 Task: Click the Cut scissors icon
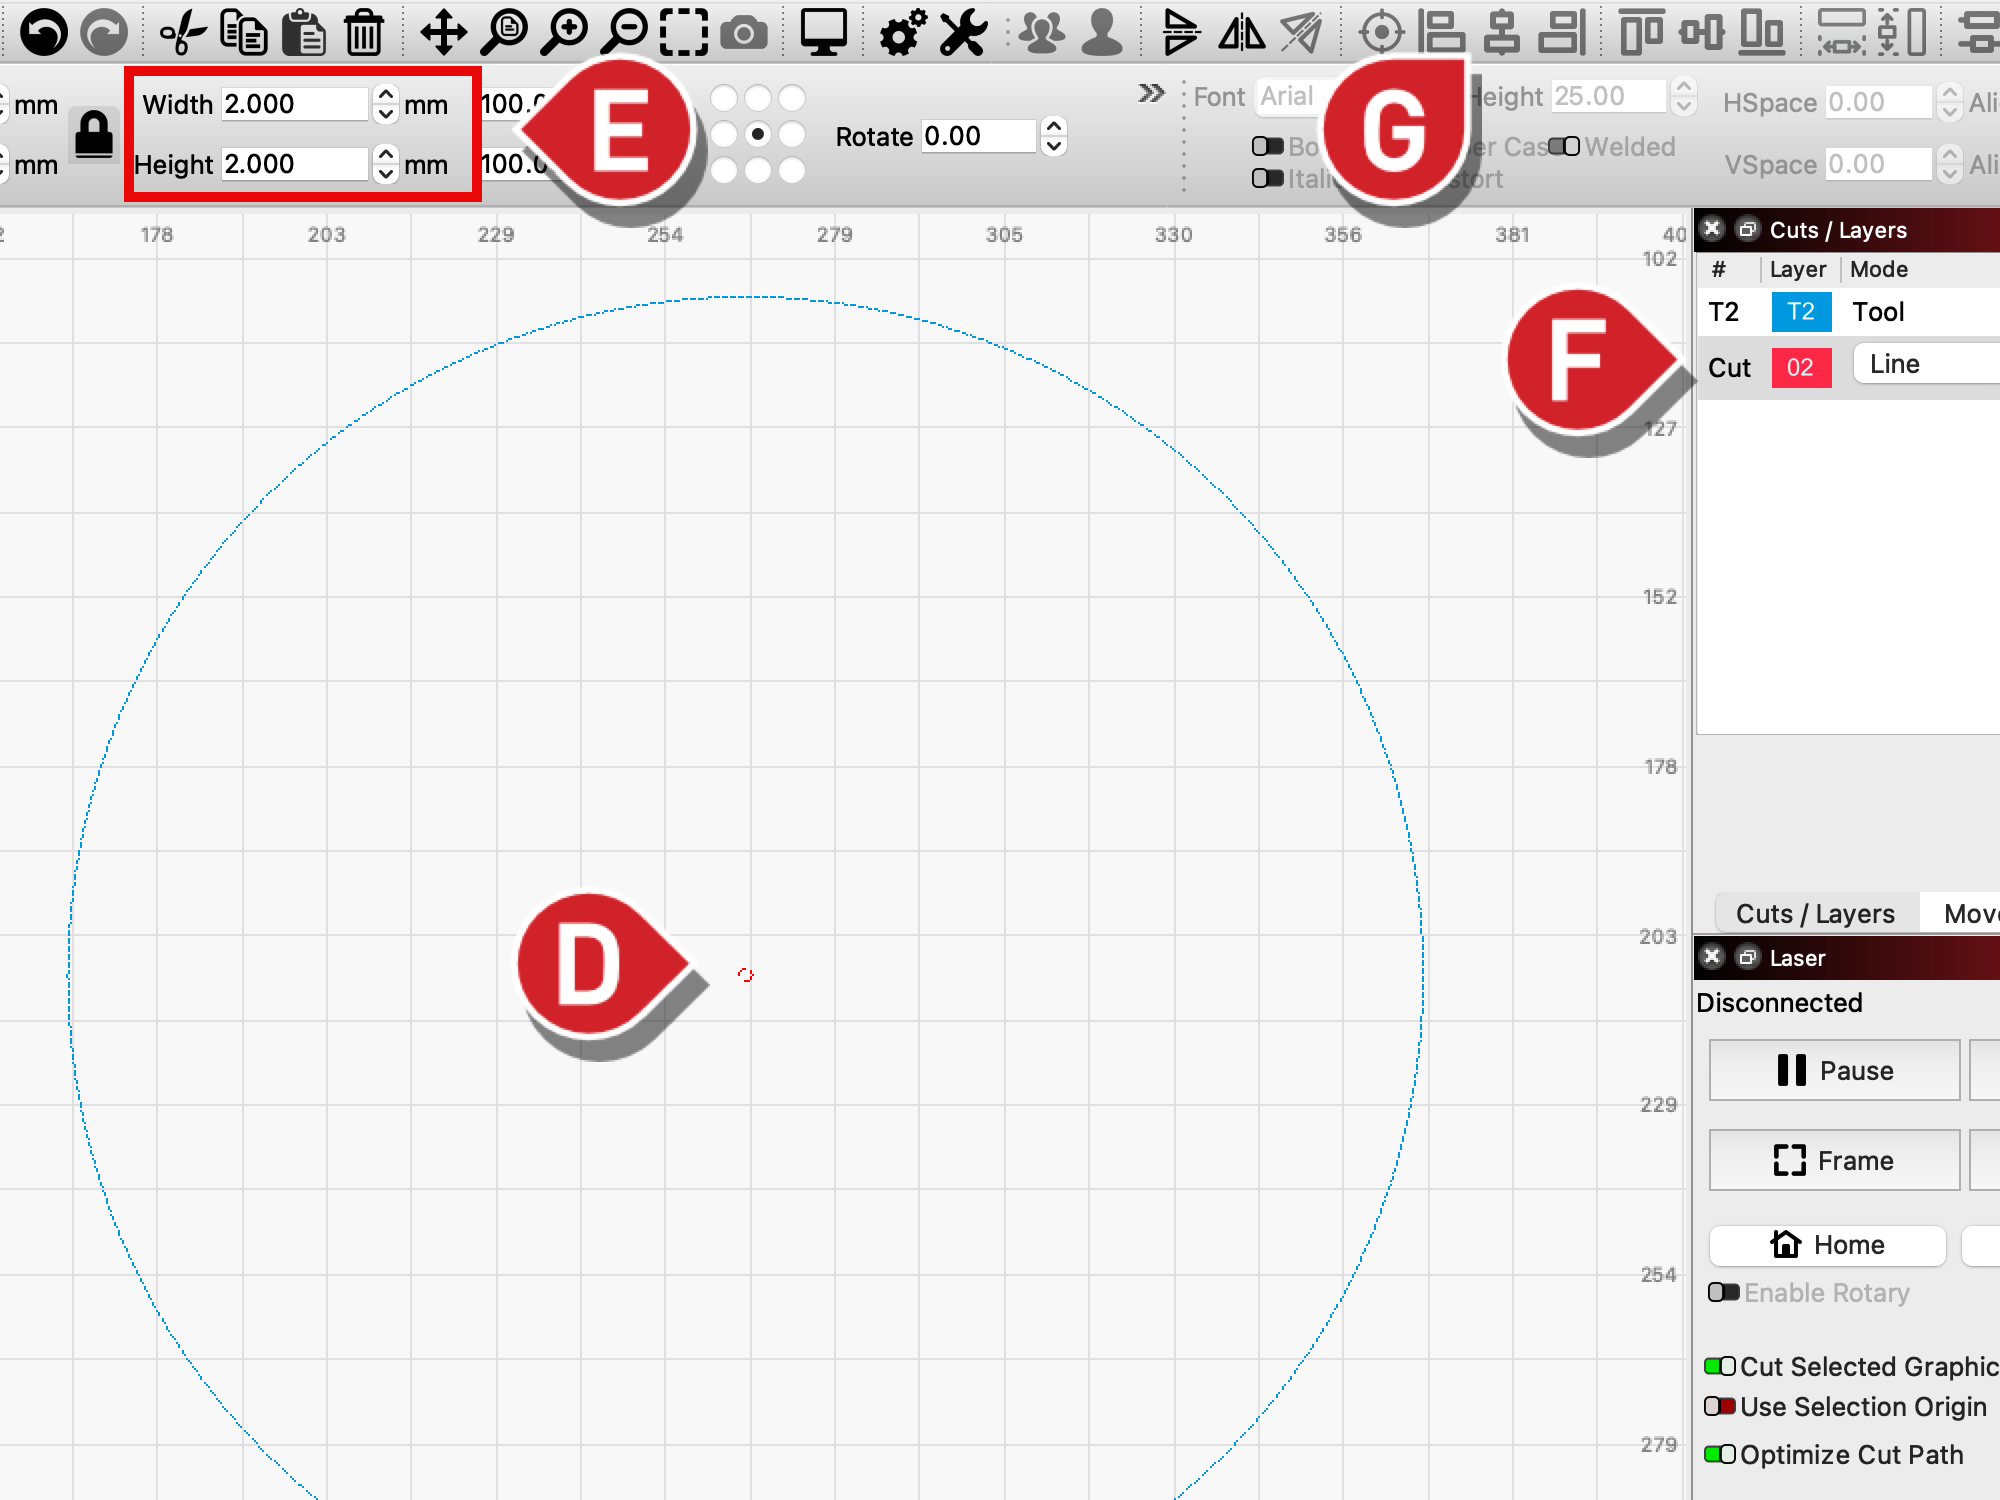click(183, 33)
